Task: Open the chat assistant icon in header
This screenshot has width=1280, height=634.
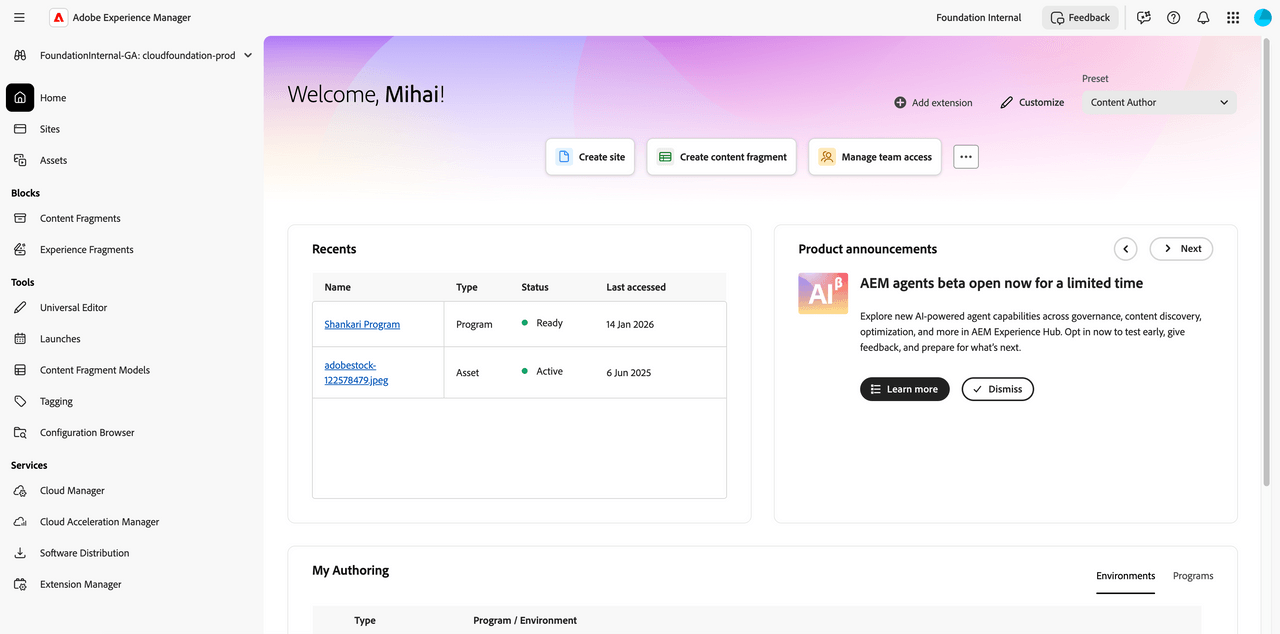Action: tap(1144, 17)
